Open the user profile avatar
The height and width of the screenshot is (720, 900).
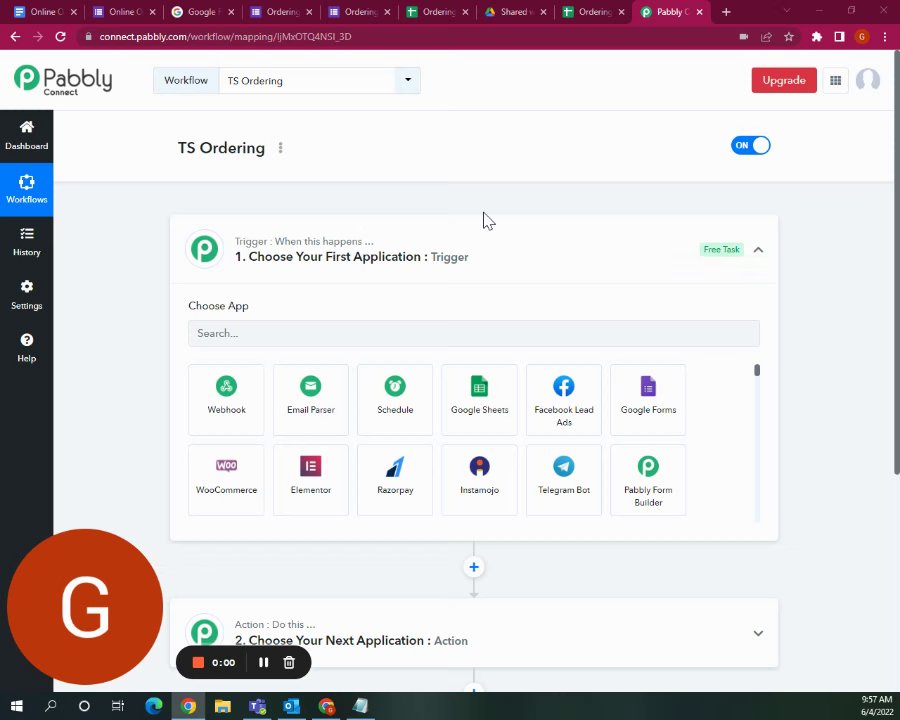(x=867, y=80)
